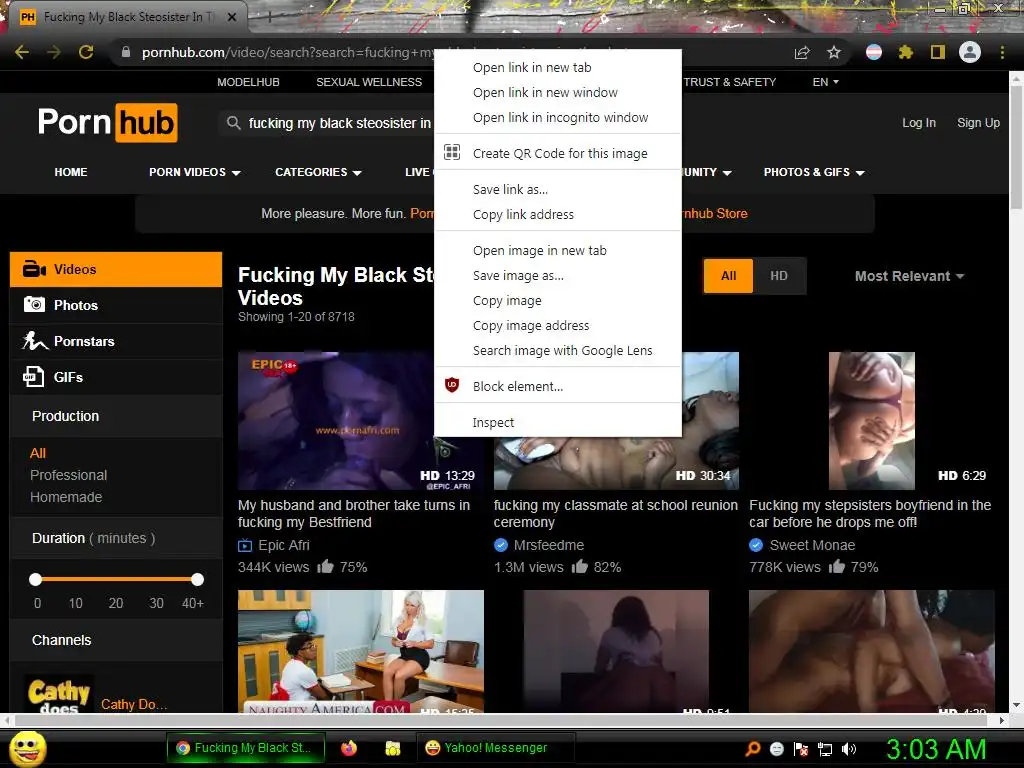This screenshot has width=1024, height=768.
Task: Filter Production by Homemade
Action: (66, 498)
